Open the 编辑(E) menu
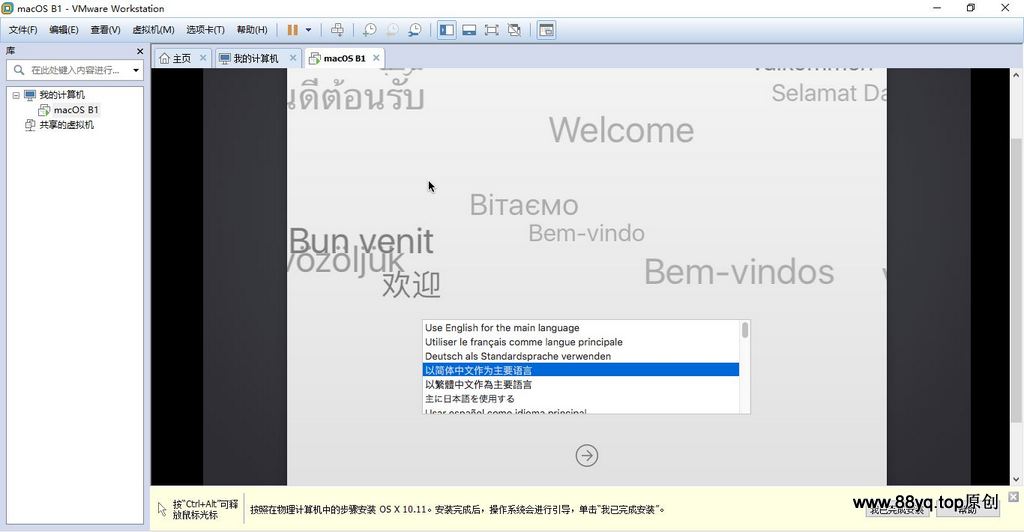1024x532 pixels. tap(63, 30)
